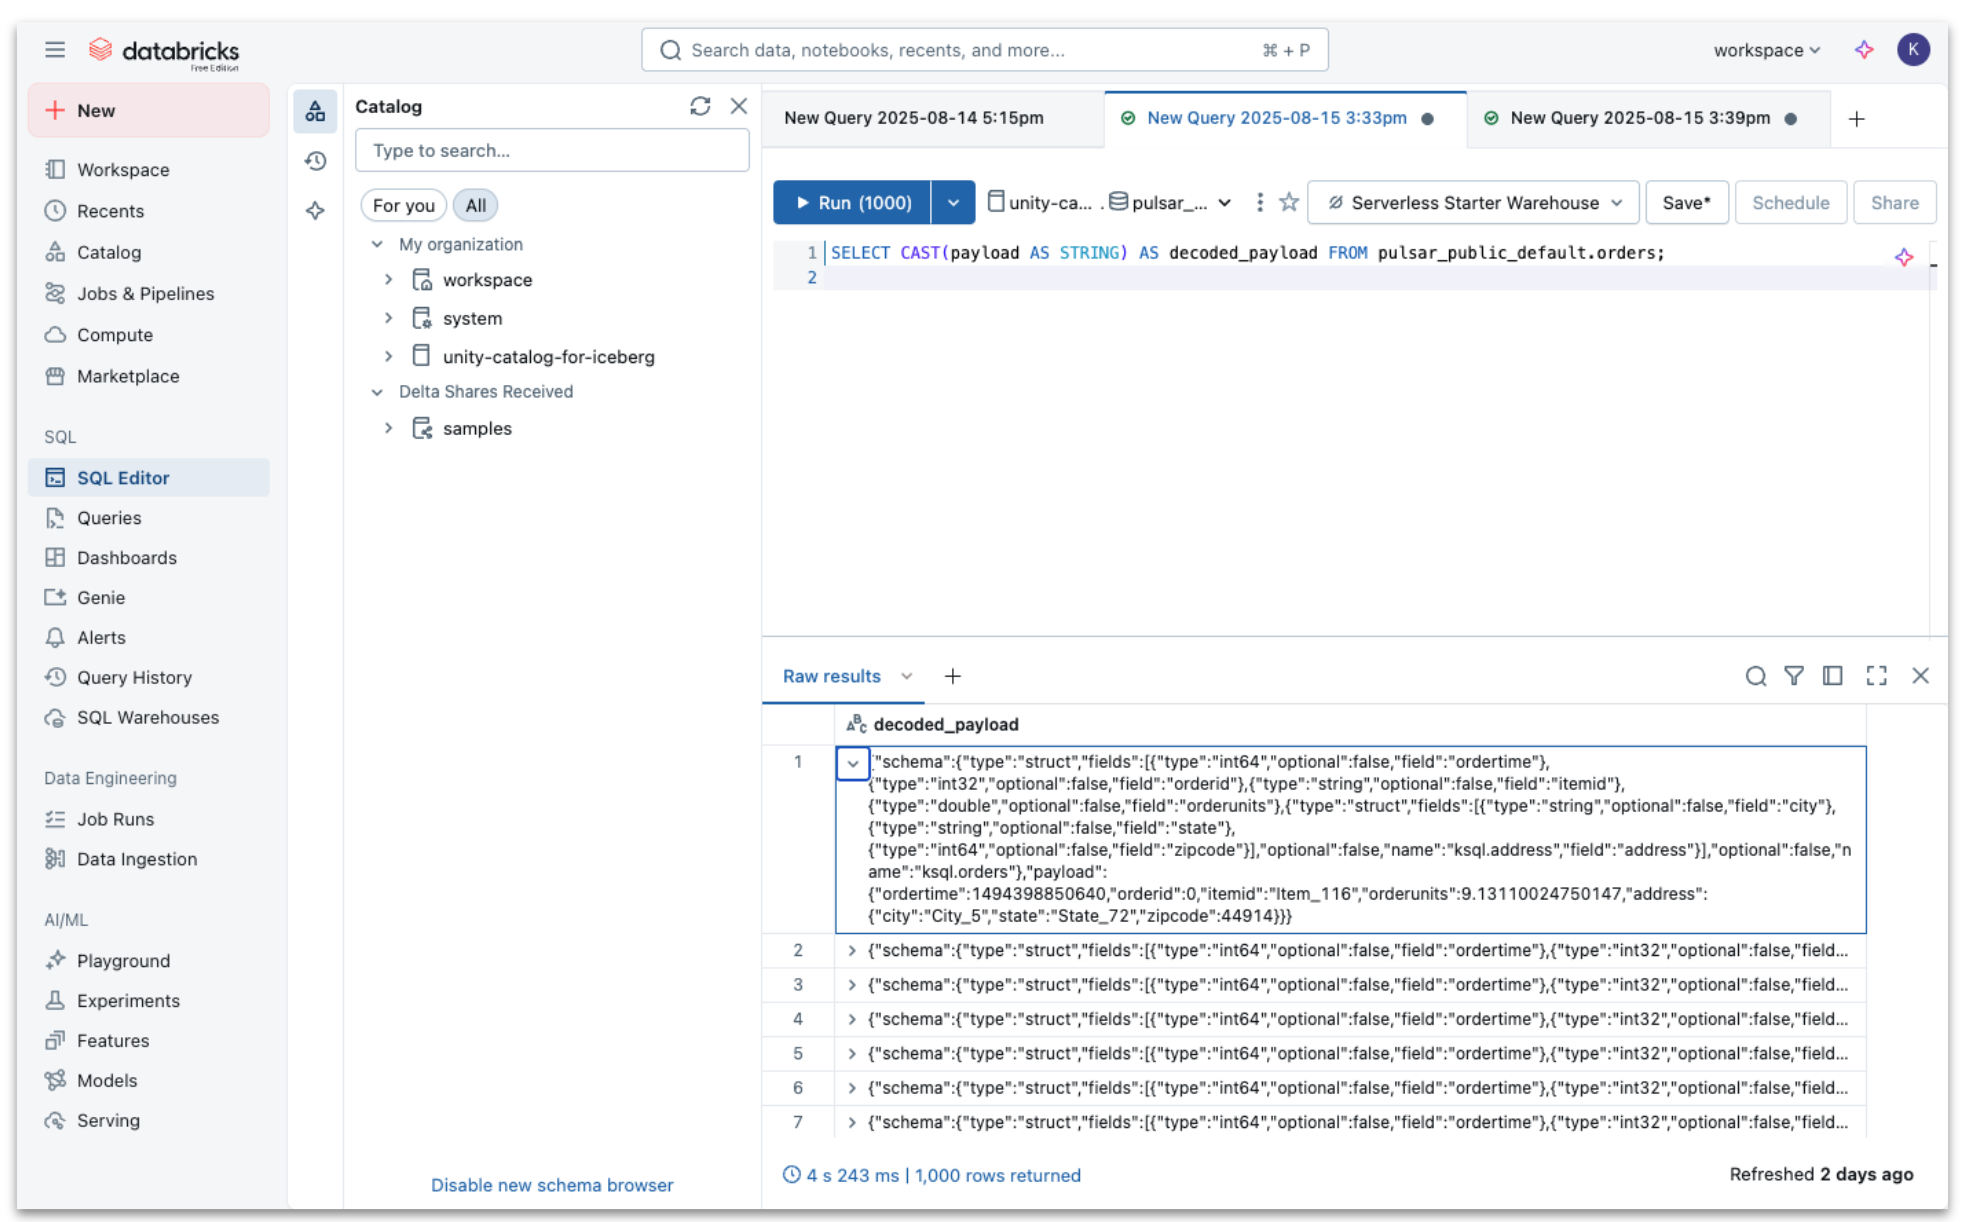Click the Type to search field in Catalog

coord(552,150)
